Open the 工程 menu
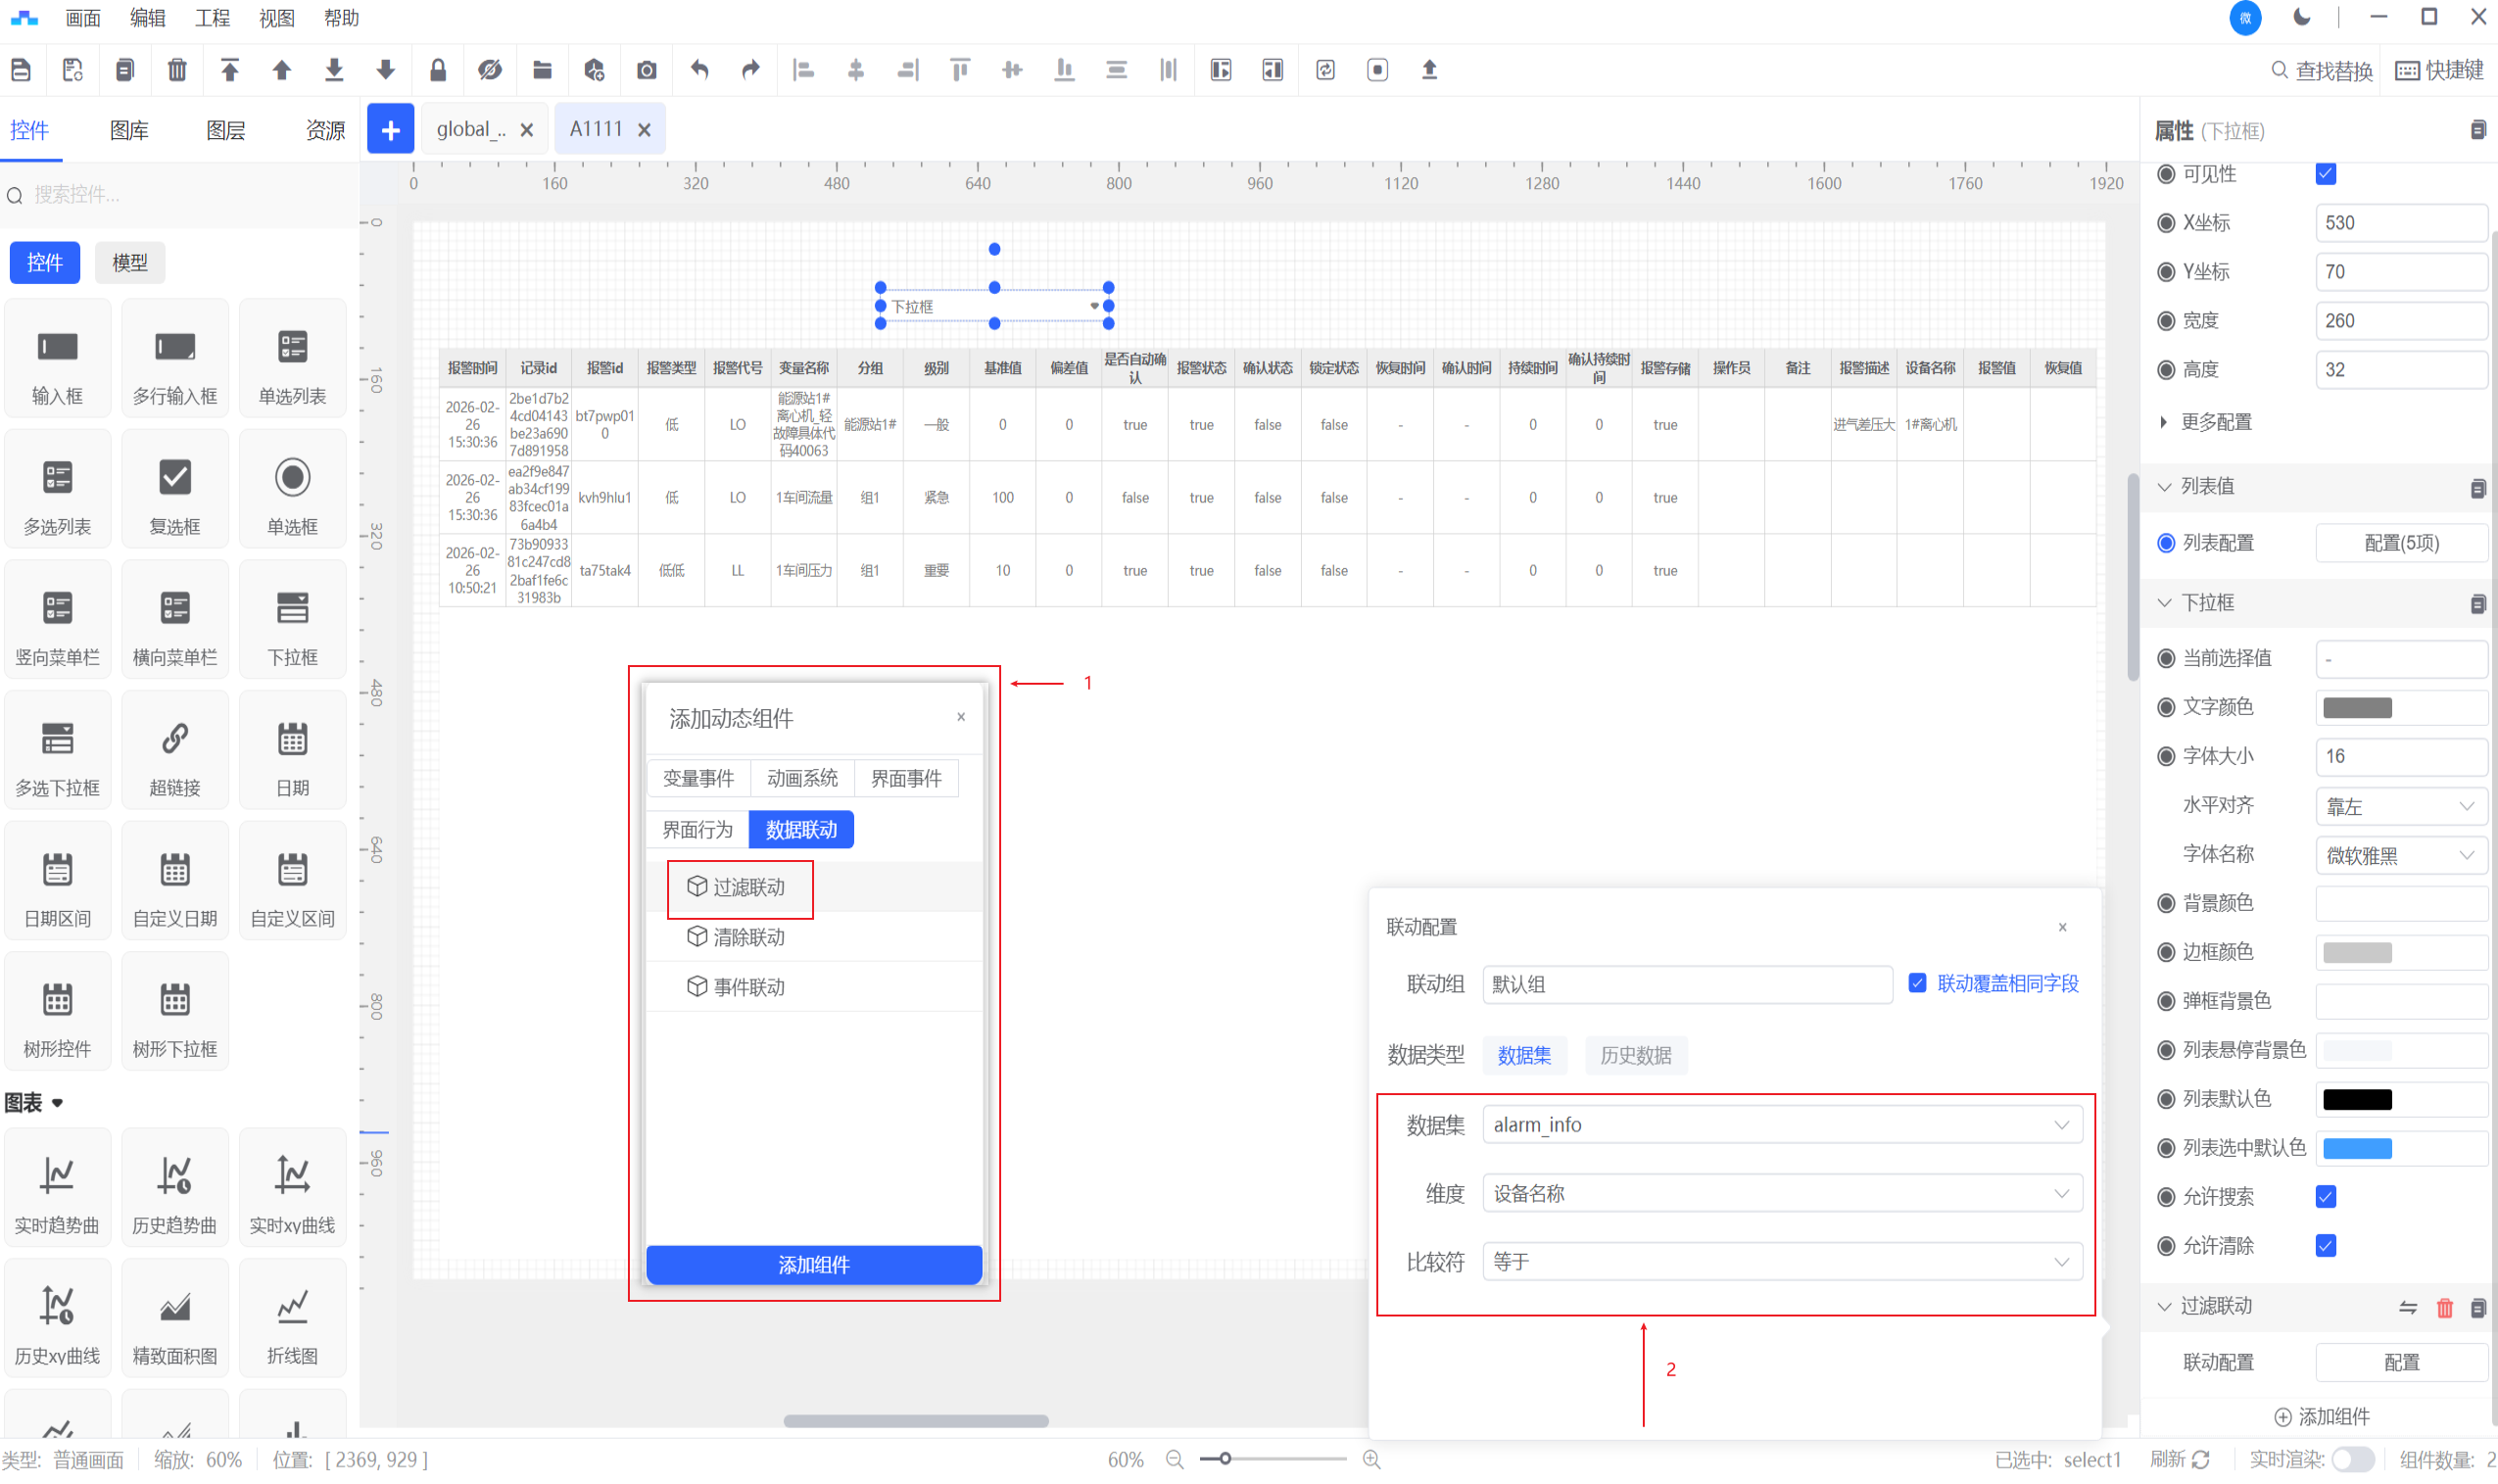Screen dimensions: 2498x1484 (x=212, y=18)
